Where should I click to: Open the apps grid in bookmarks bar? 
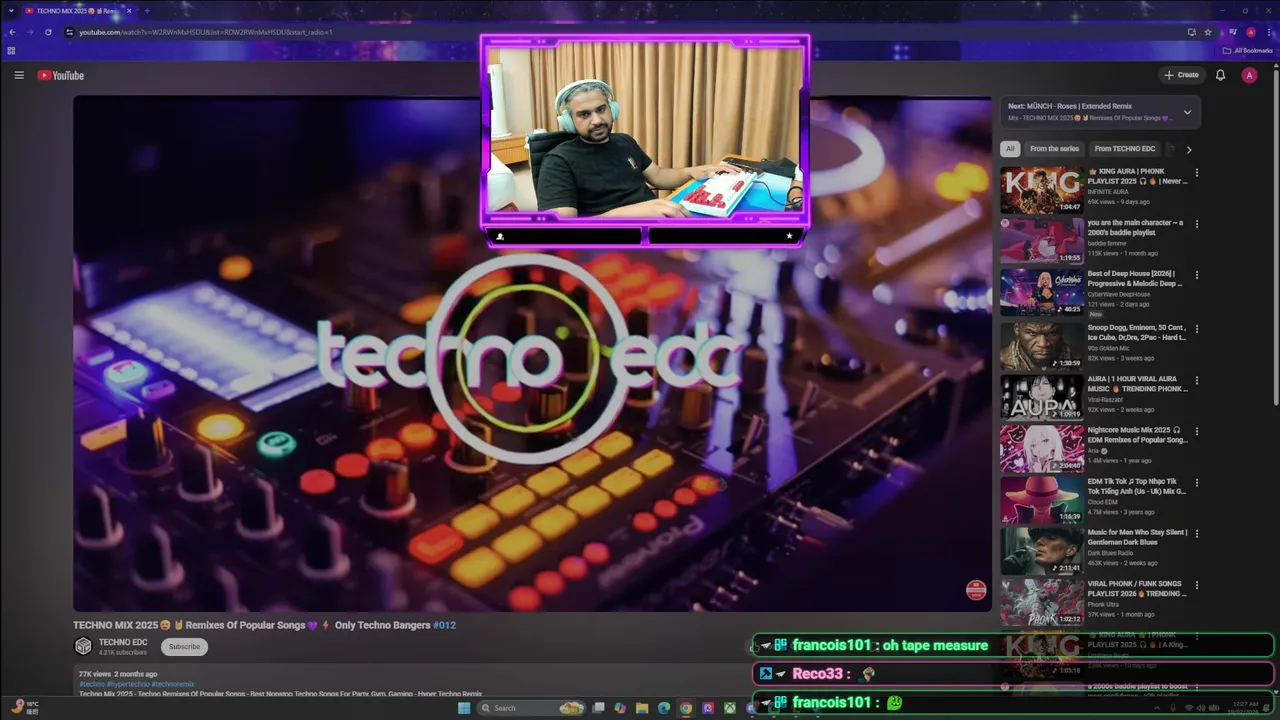click(x=11, y=50)
